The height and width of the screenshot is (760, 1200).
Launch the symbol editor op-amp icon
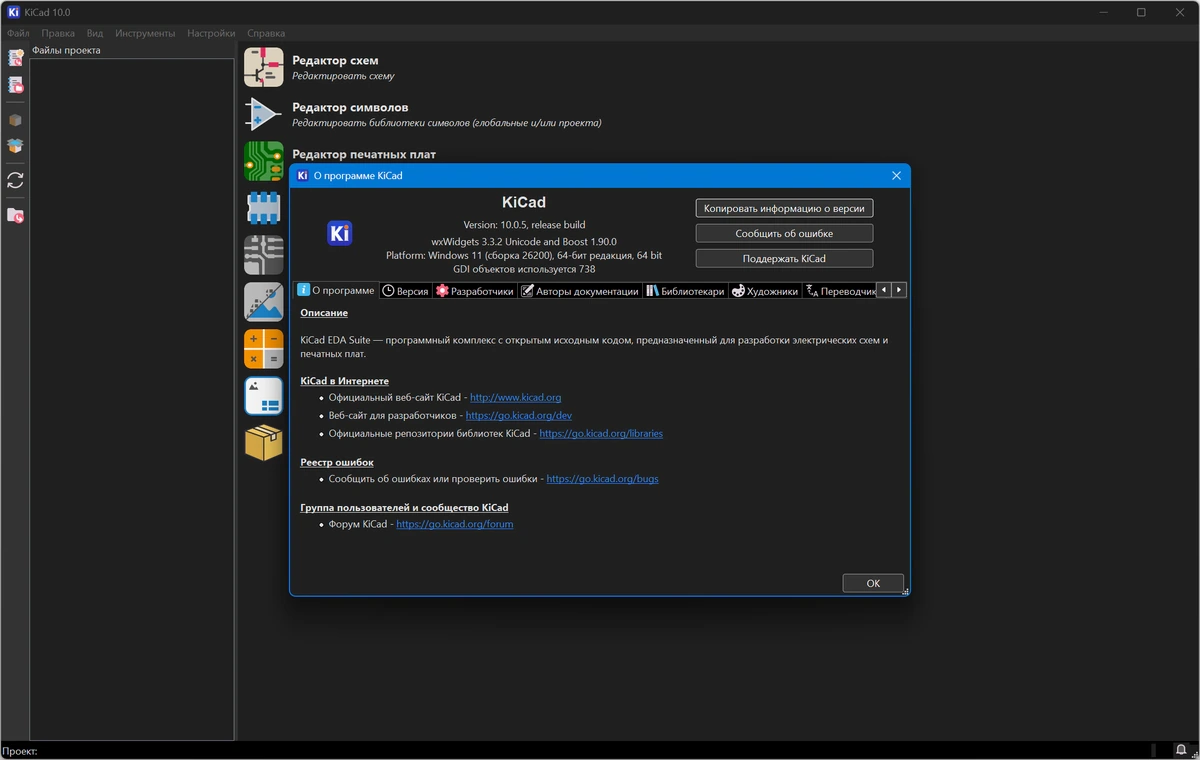click(x=264, y=114)
